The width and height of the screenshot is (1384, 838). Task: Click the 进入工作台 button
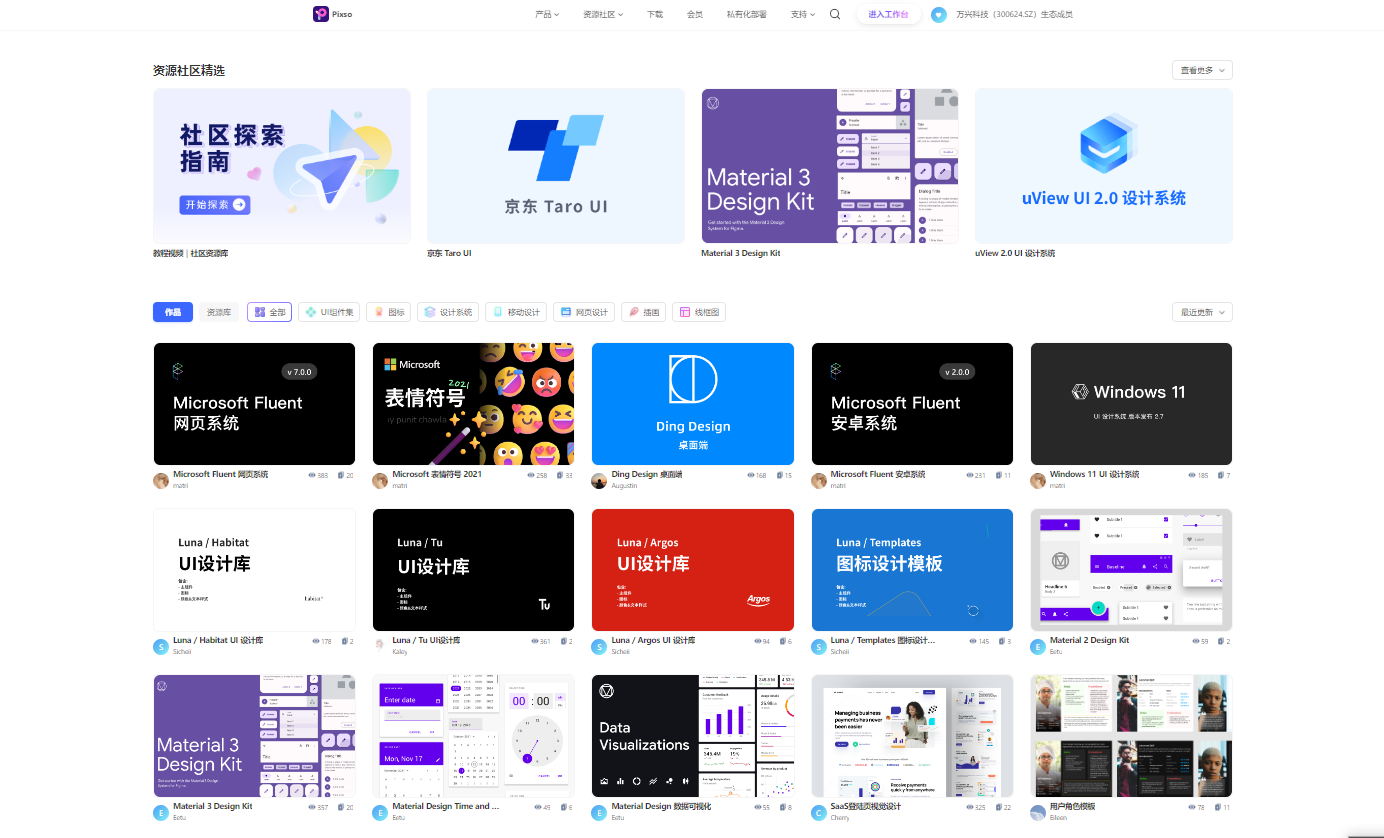pos(888,14)
